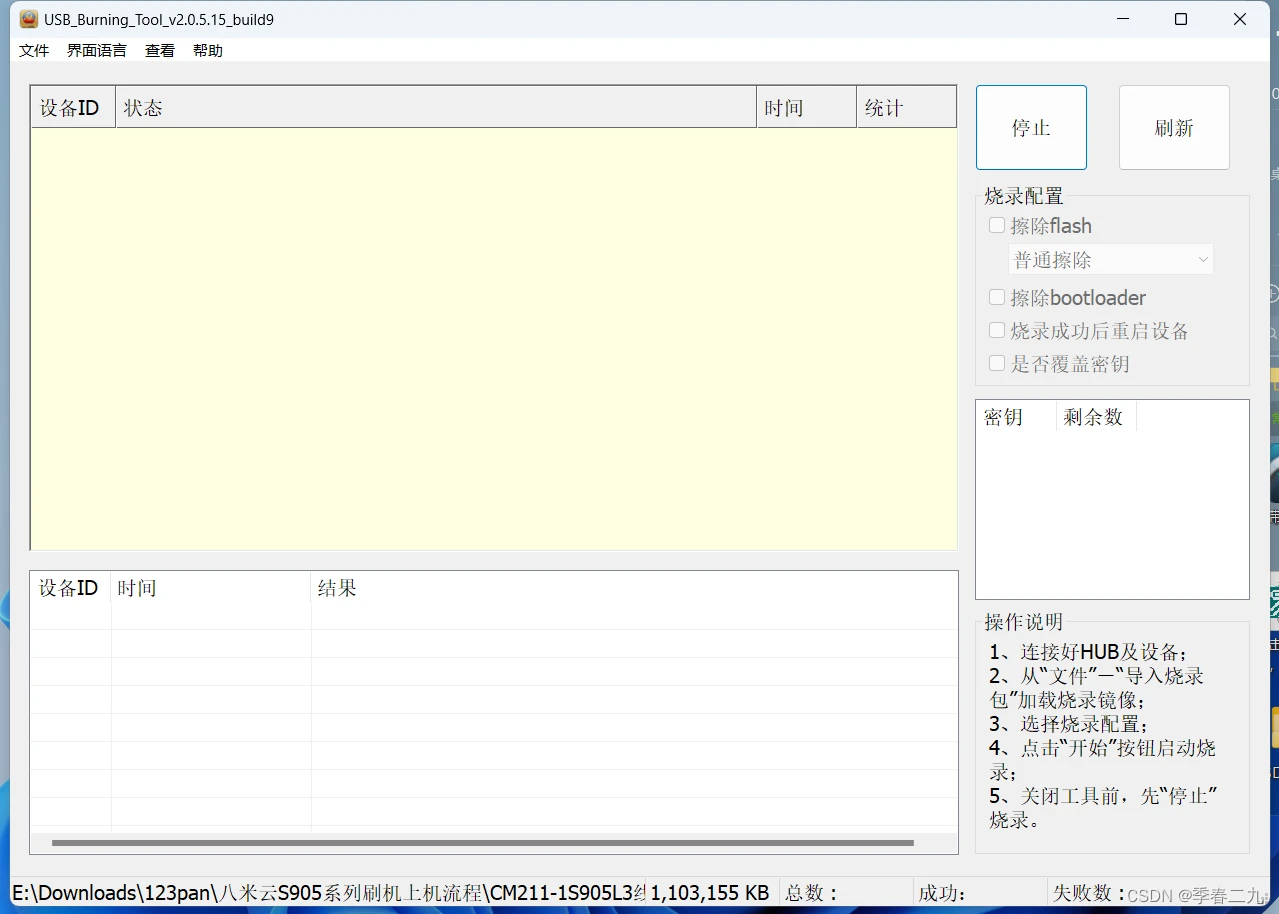Click the image file path in status bar
Screen dimensions: 1279x914
[x=327, y=893]
